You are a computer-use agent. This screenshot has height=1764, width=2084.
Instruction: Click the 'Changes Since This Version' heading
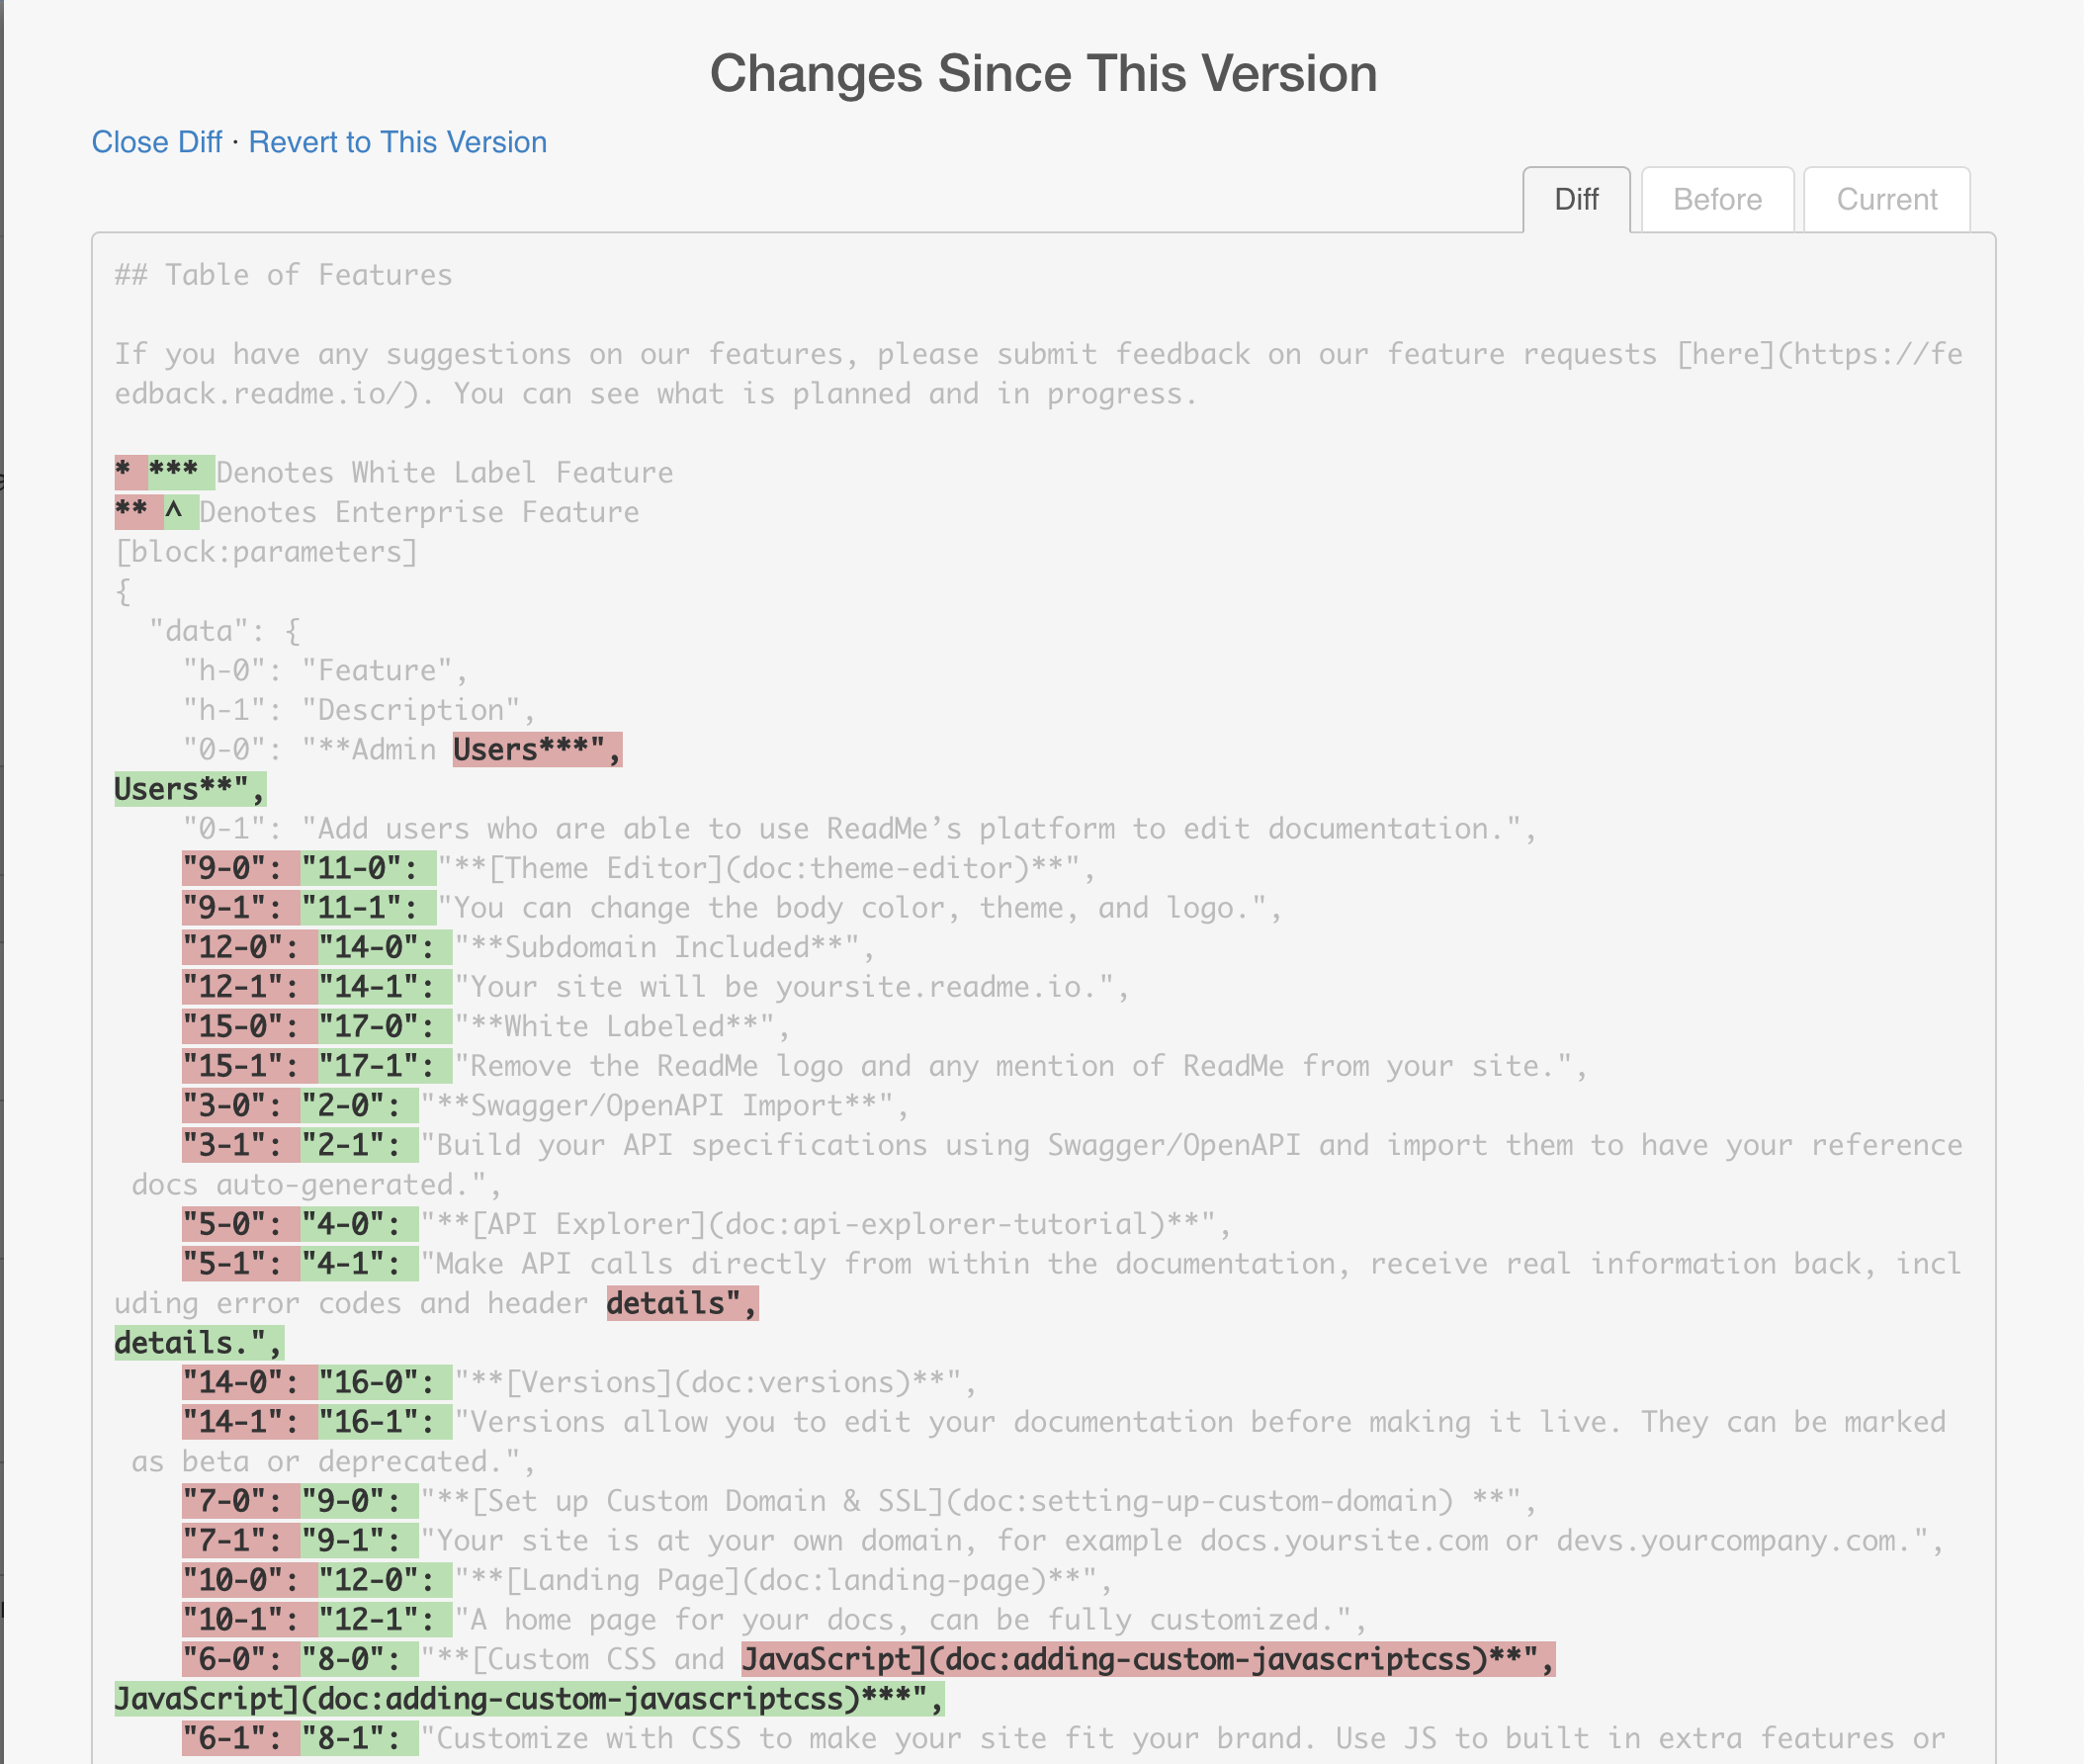(x=1042, y=73)
